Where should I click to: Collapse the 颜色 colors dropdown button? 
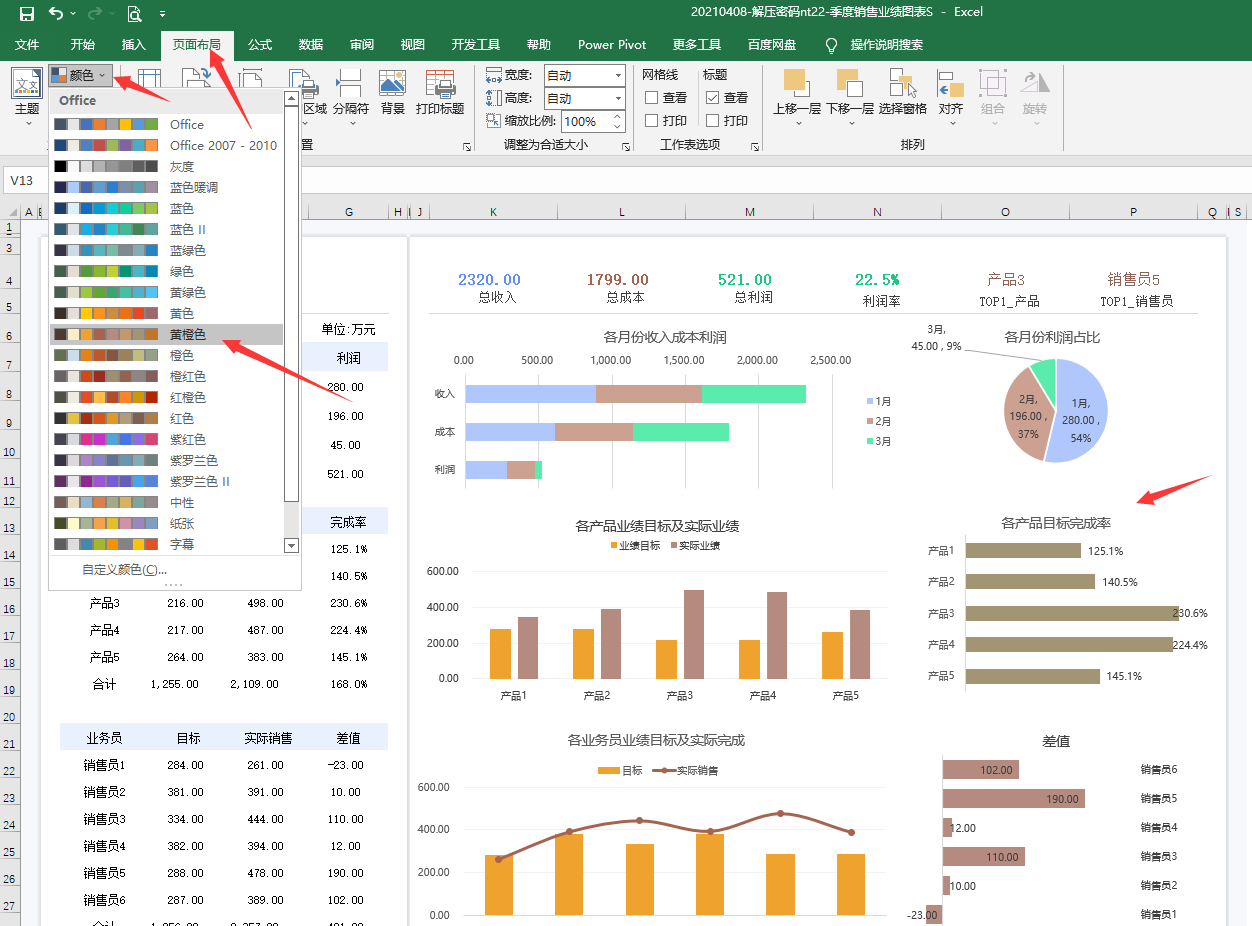click(x=80, y=76)
